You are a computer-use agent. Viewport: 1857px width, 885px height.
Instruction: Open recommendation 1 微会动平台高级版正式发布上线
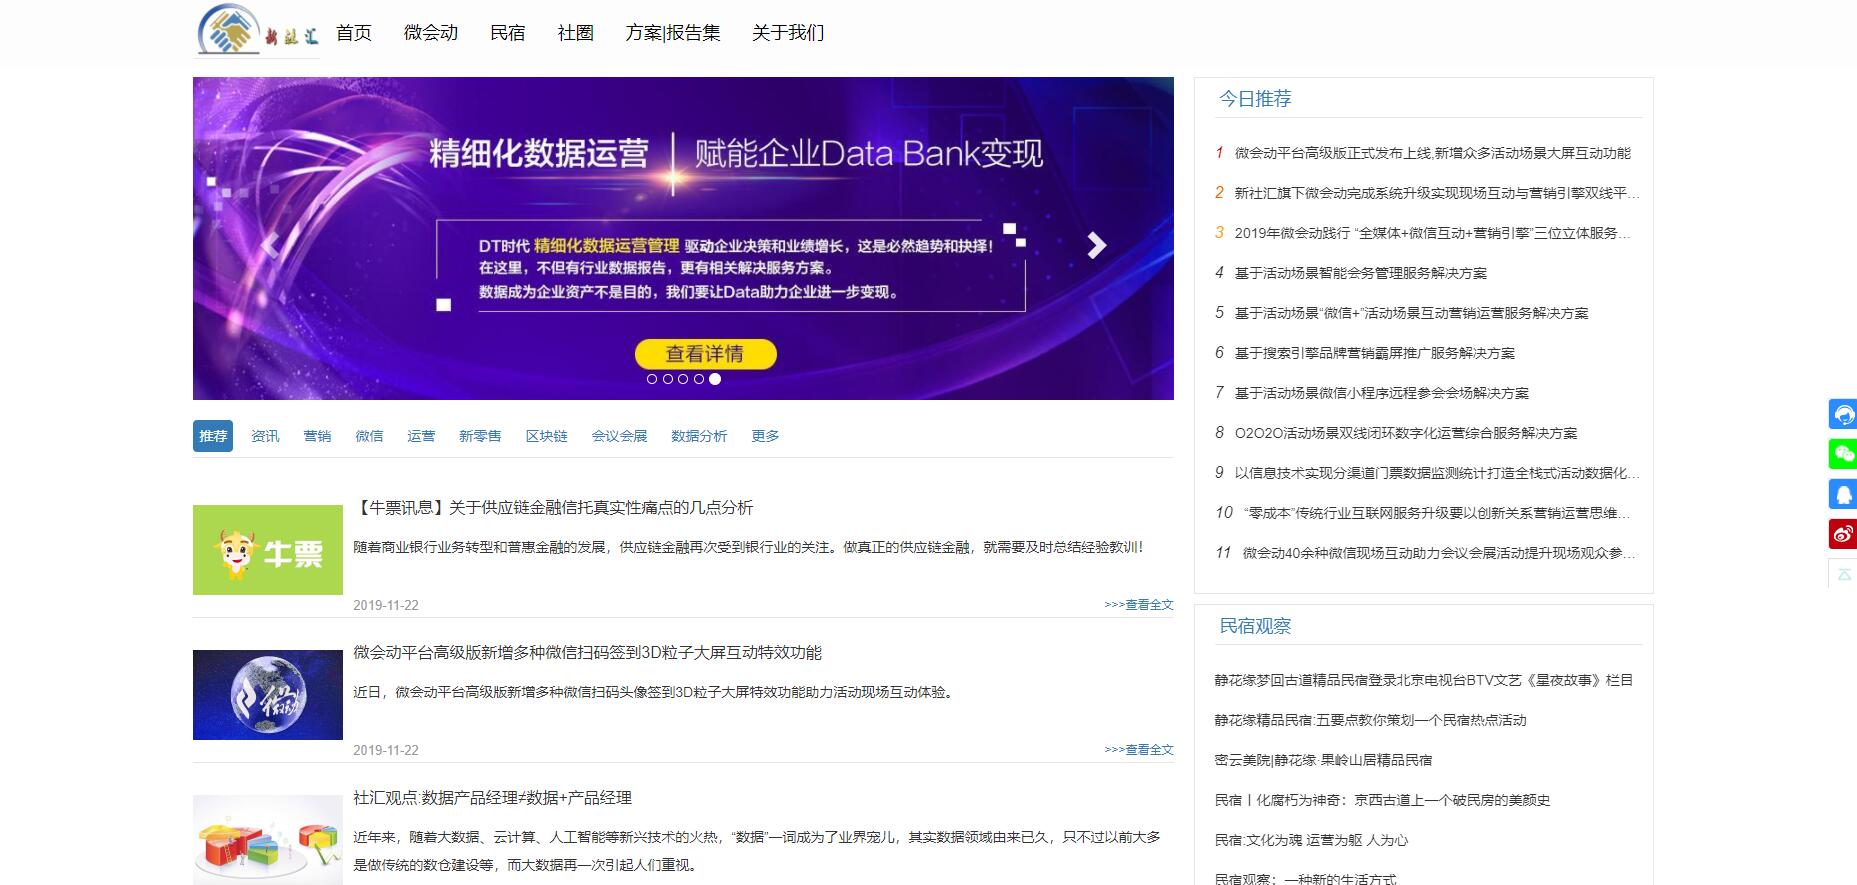(x=1432, y=153)
